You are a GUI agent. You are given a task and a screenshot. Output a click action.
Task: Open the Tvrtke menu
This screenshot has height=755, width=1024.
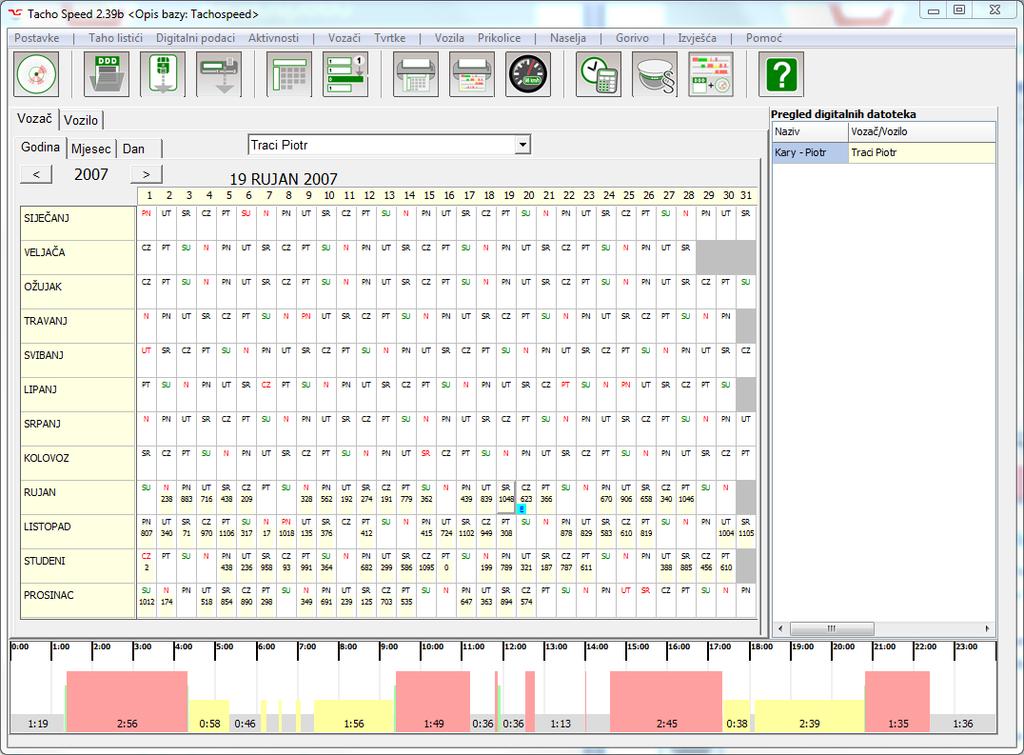pyautogui.click(x=390, y=38)
